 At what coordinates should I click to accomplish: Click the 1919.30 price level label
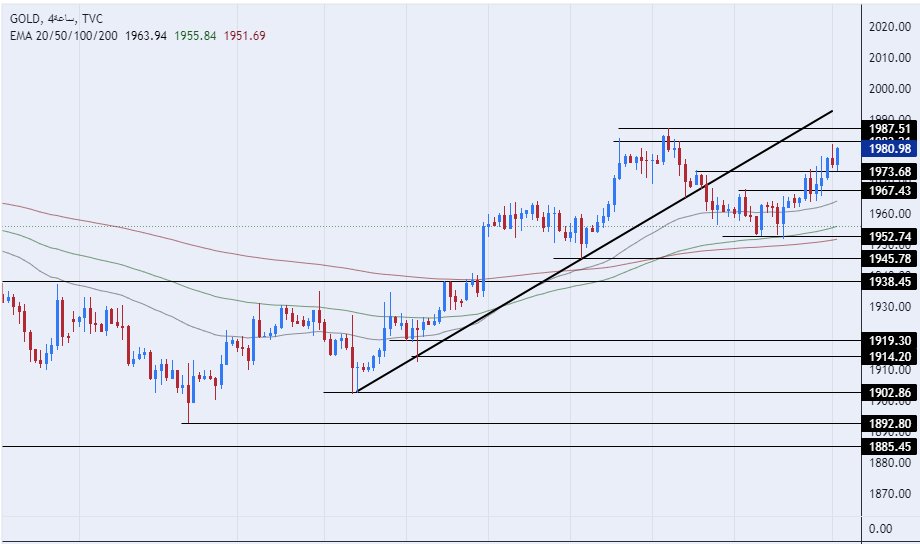(x=888, y=340)
